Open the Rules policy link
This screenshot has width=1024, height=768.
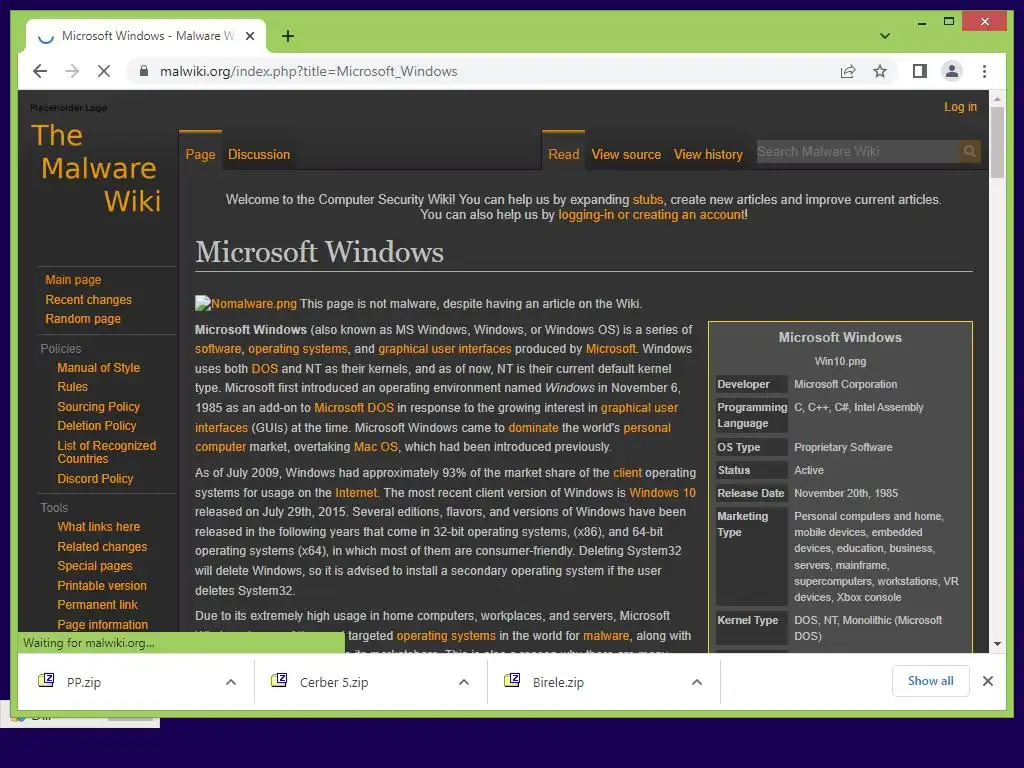[72, 387]
